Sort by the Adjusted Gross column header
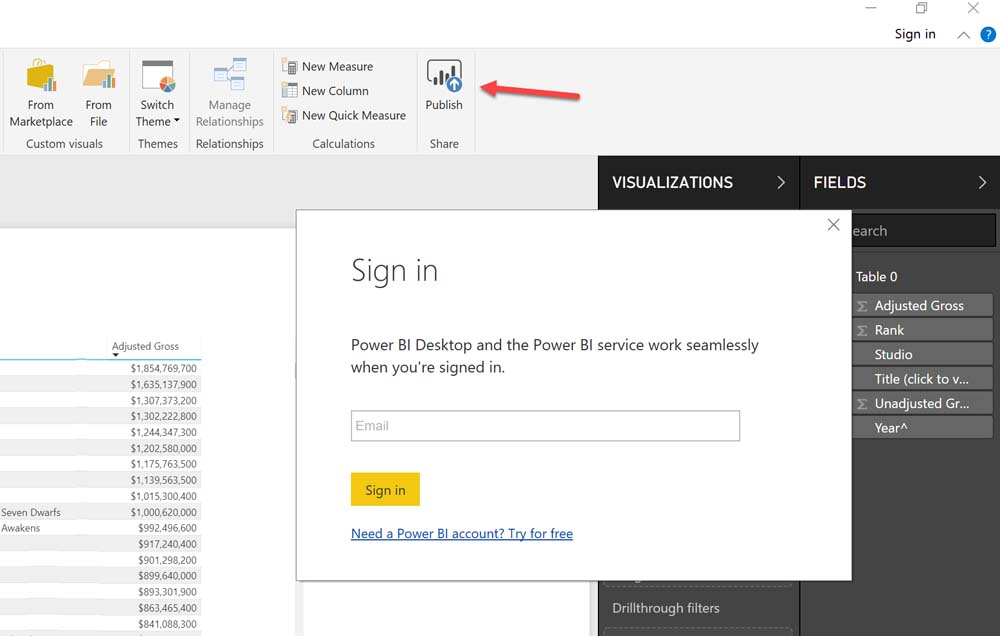 [x=145, y=346]
